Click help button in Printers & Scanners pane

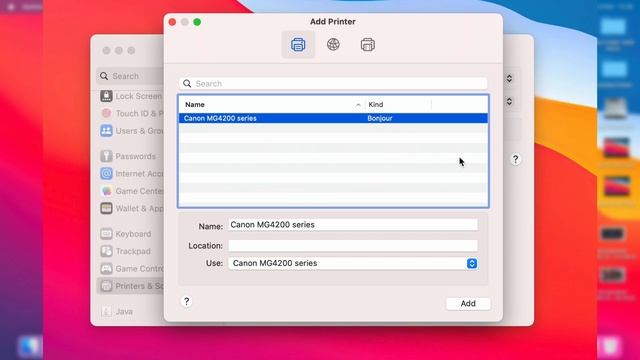pyautogui.click(x=516, y=159)
